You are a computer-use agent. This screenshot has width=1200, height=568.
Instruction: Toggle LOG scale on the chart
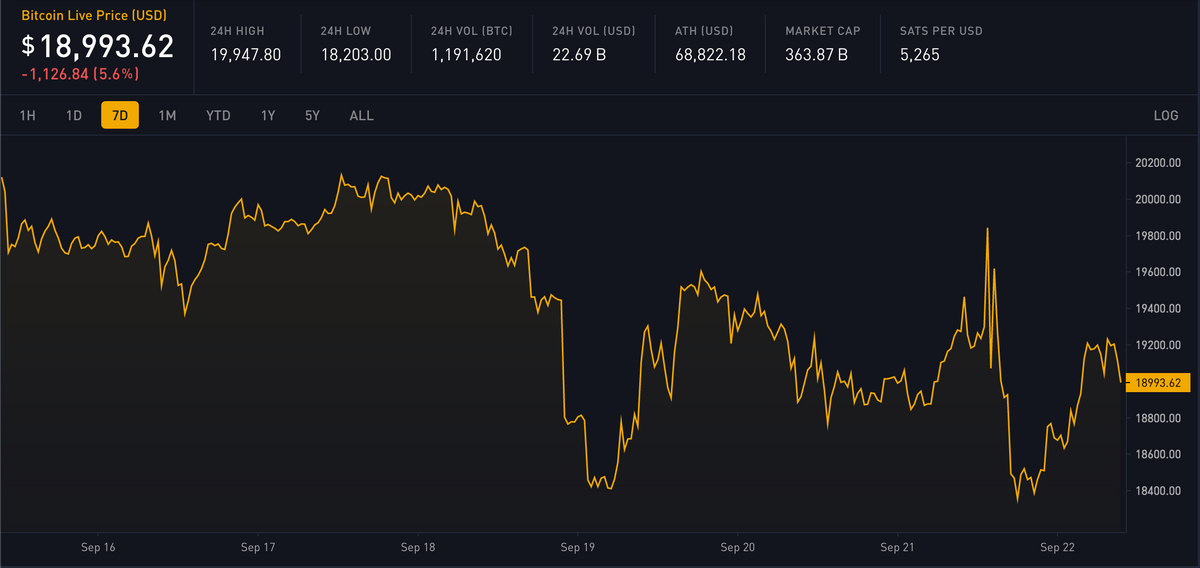click(1165, 116)
